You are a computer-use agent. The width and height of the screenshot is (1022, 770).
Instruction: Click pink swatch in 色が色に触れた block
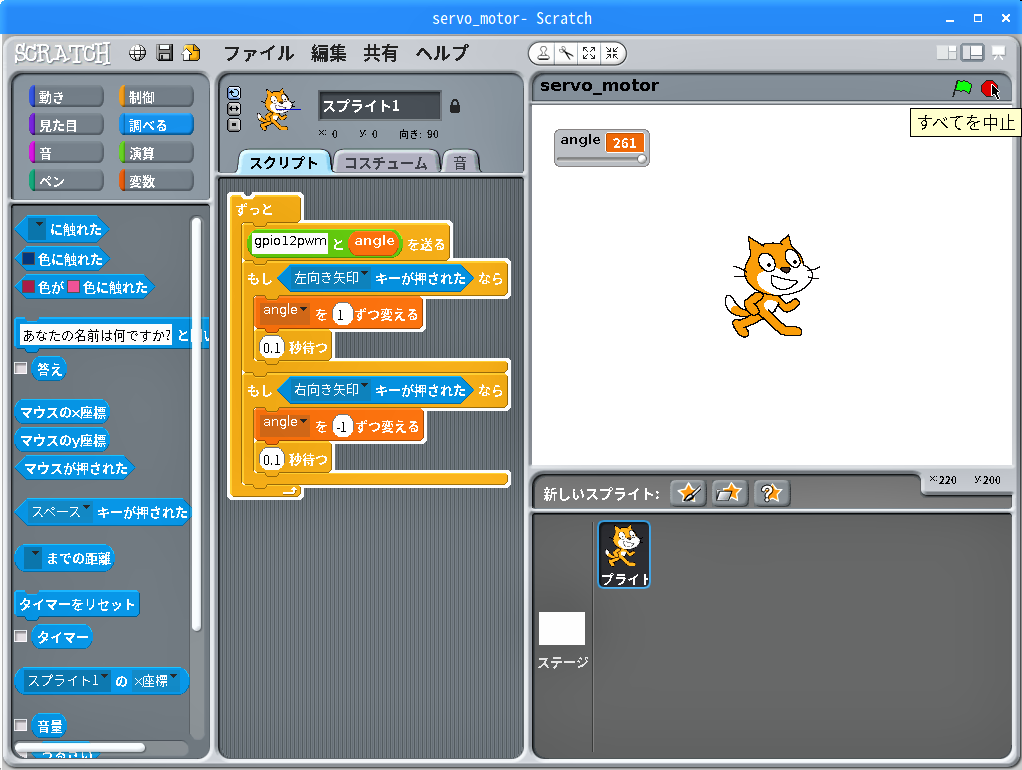74,287
